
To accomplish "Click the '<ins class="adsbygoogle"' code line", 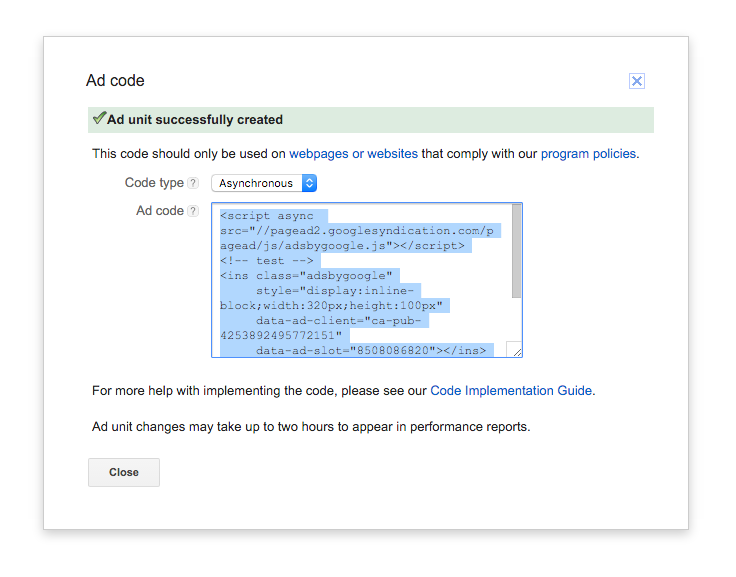I will click(306, 276).
